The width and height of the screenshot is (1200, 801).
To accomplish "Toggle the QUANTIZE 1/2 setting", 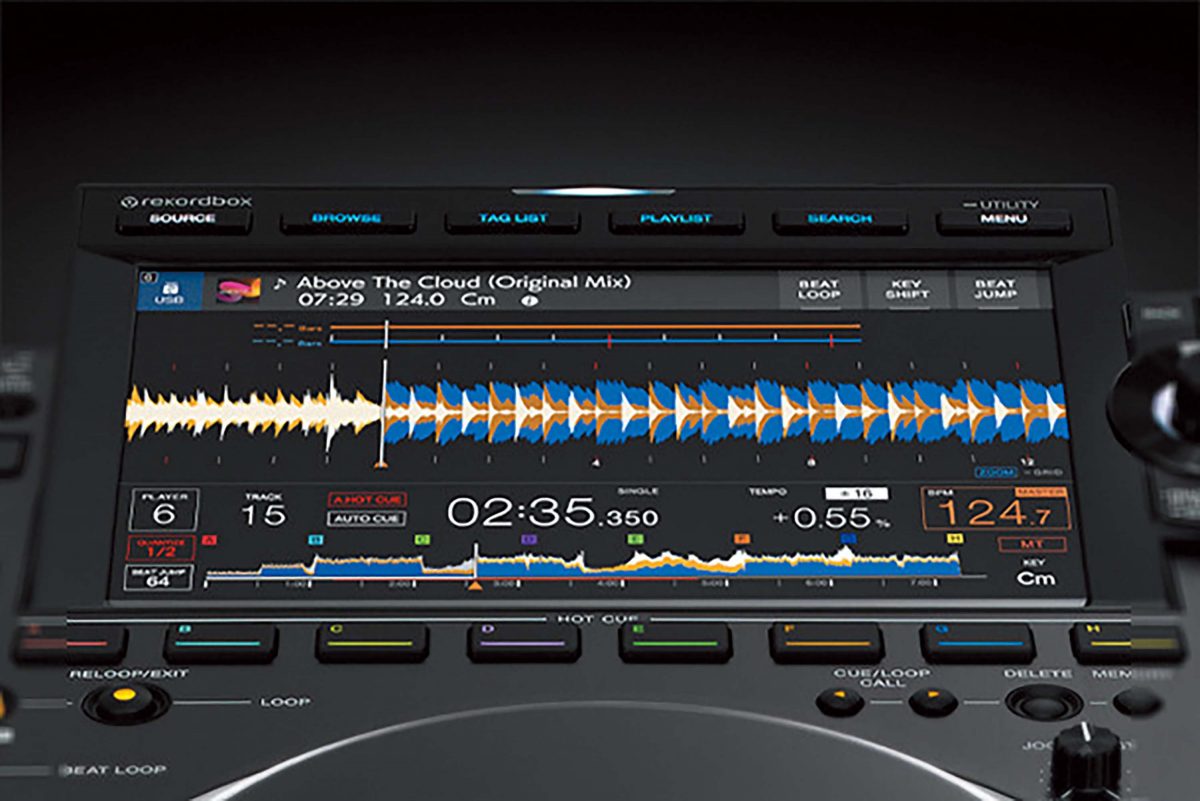I will pos(160,548).
